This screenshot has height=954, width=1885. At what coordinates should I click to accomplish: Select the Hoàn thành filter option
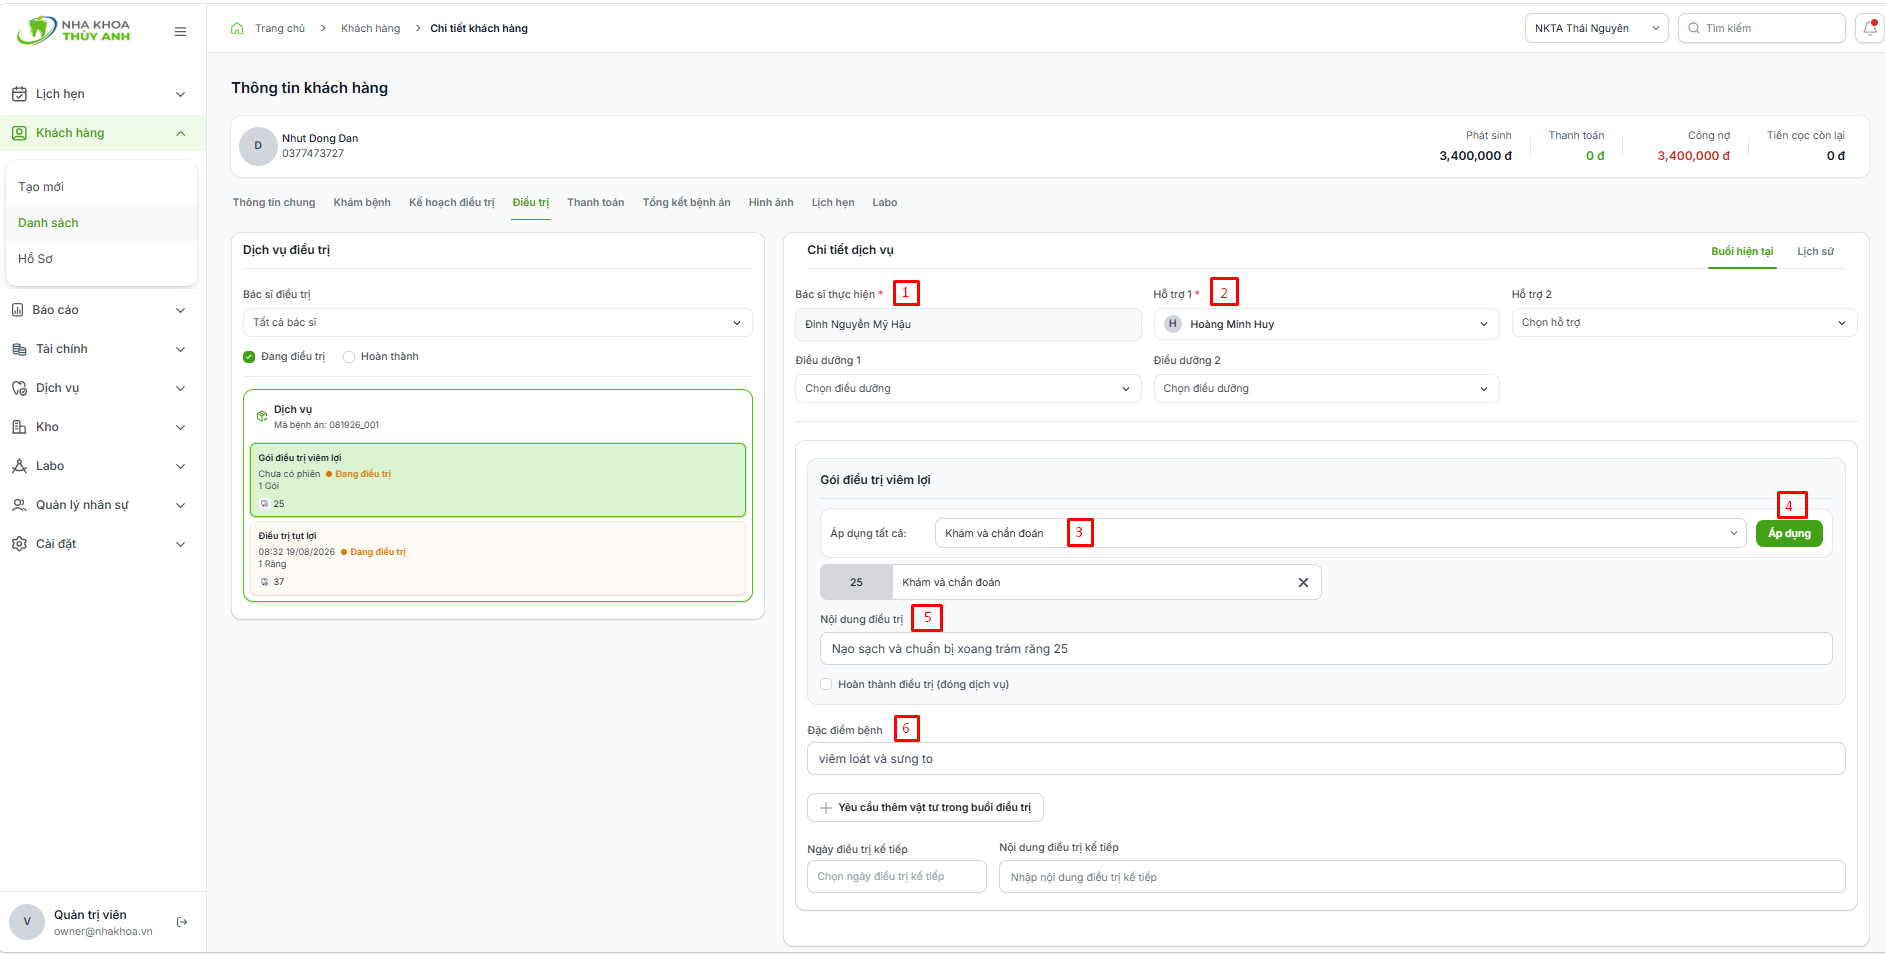[x=381, y=357]
